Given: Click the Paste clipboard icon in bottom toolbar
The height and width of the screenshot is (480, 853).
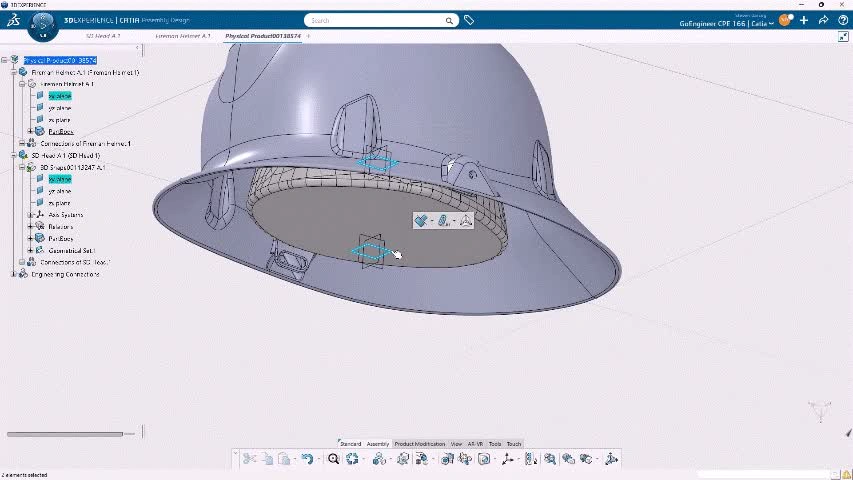Looking at the screenshot, I should pyautogui.click(x=284, y=459).
